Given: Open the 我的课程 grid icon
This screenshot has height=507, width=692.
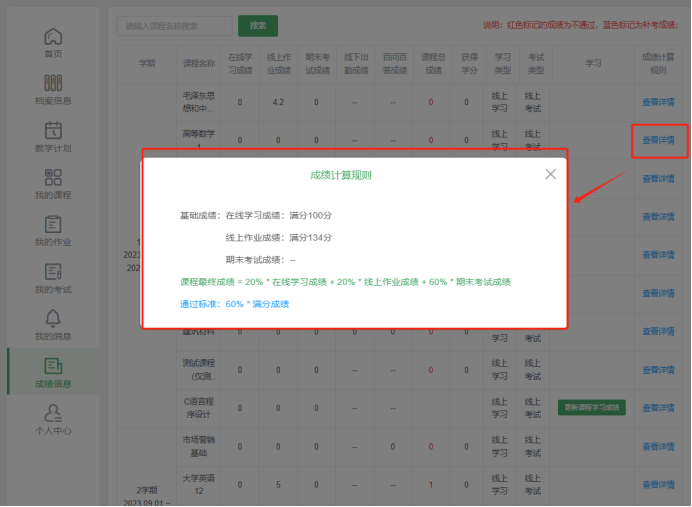Looking at the screenshot, I should point(53,177).
